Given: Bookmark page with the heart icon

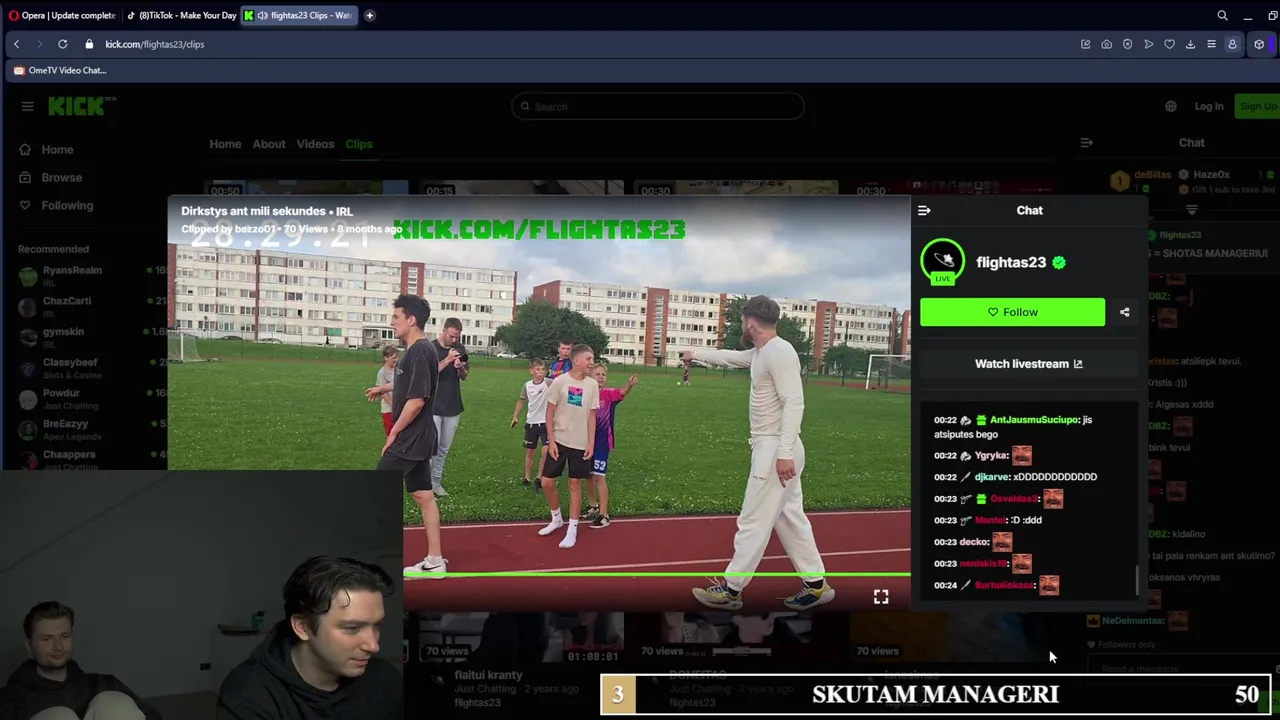Looking at the screenshot, I should [x=1169, y=44].
